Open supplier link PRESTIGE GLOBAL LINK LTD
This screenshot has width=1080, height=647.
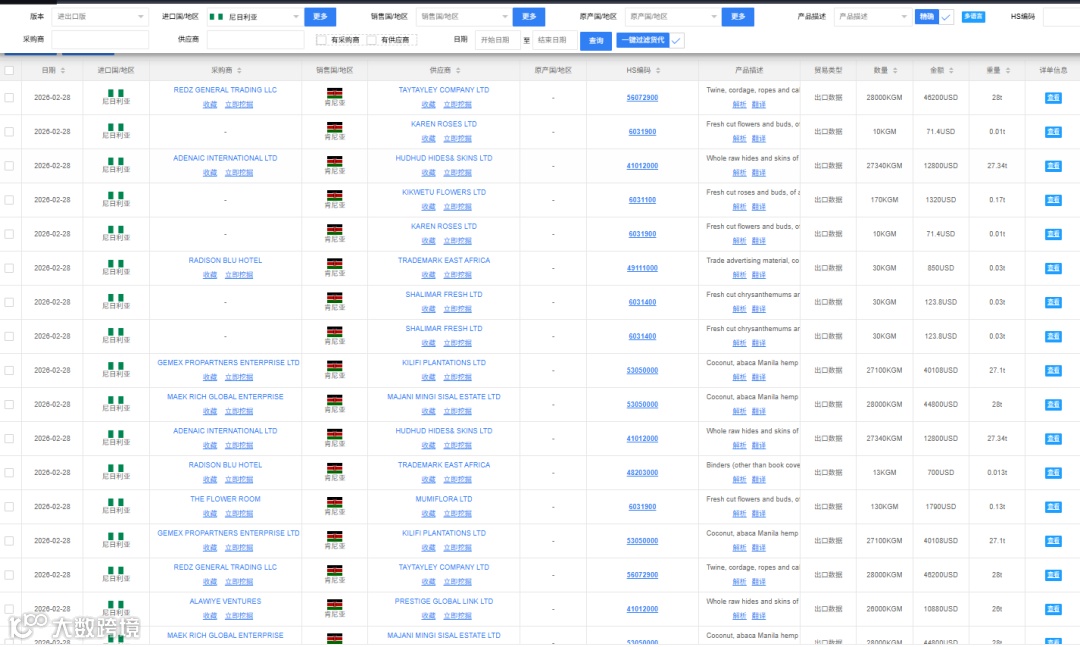pos(444,602)
